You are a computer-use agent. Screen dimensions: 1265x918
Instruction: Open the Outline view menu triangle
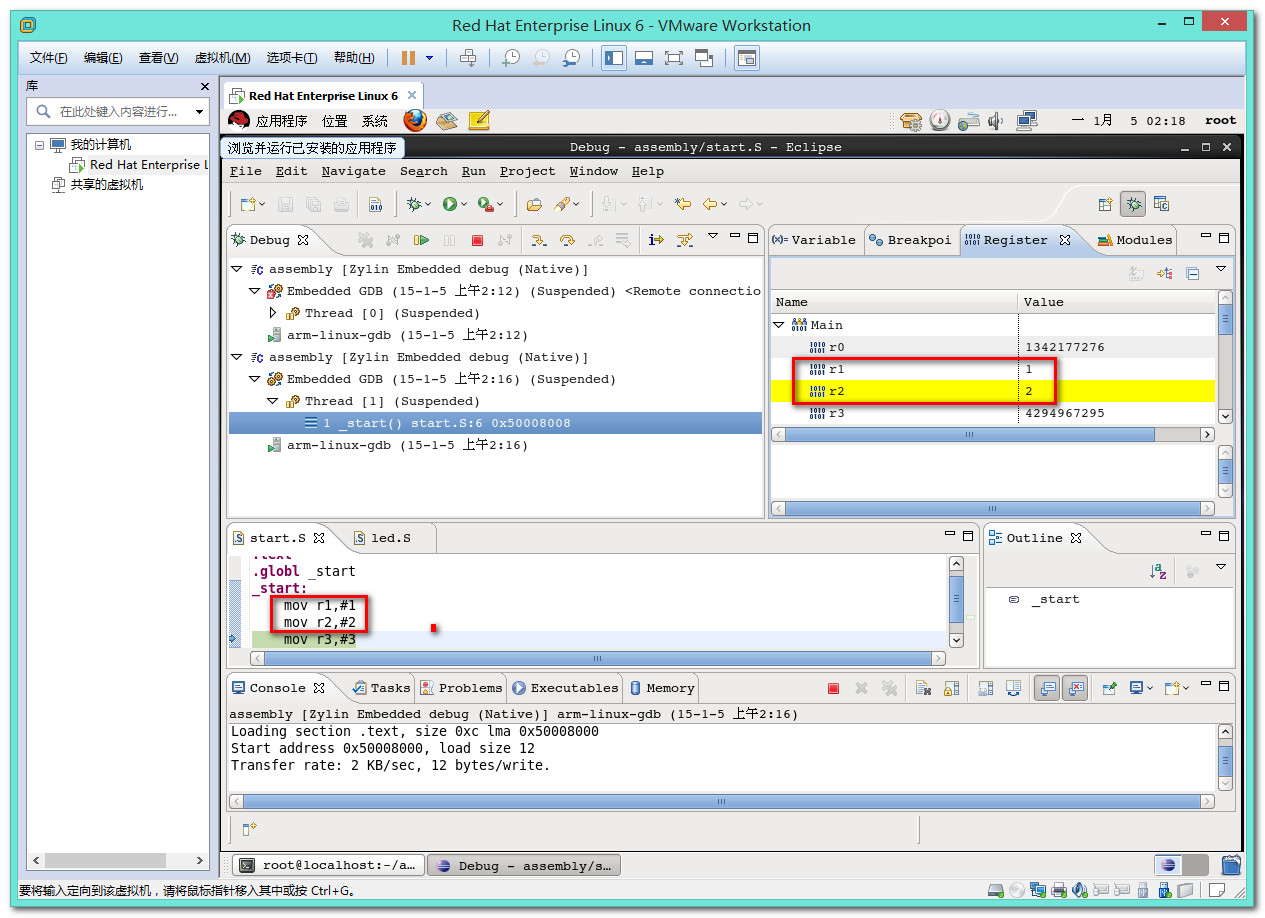pos(1220,567)
